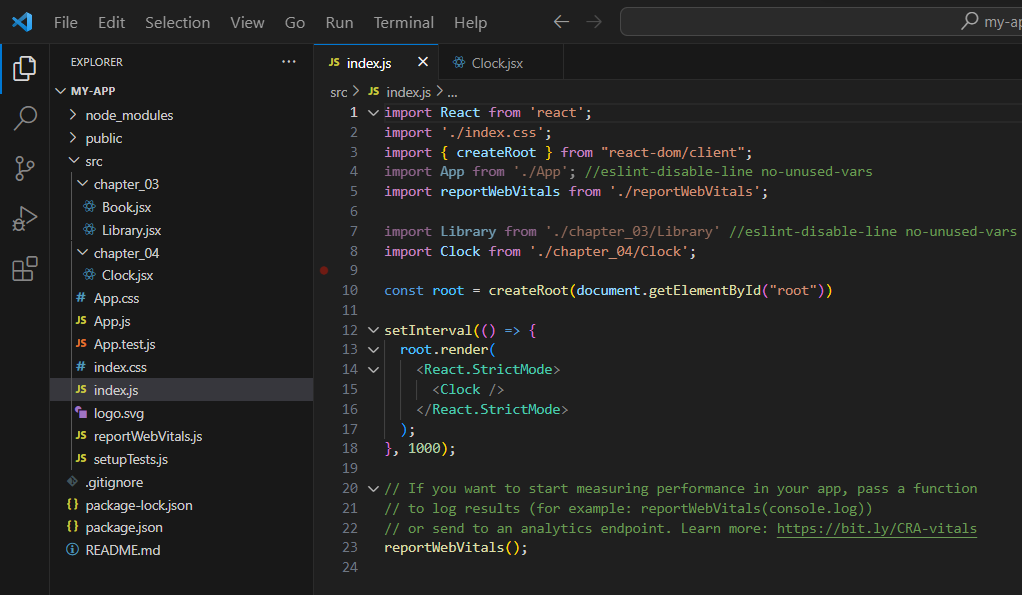The height and width of the screenshot is (595, 1022).
Task: Click the React icon on Clock.jsx tab
Action: 460,63
